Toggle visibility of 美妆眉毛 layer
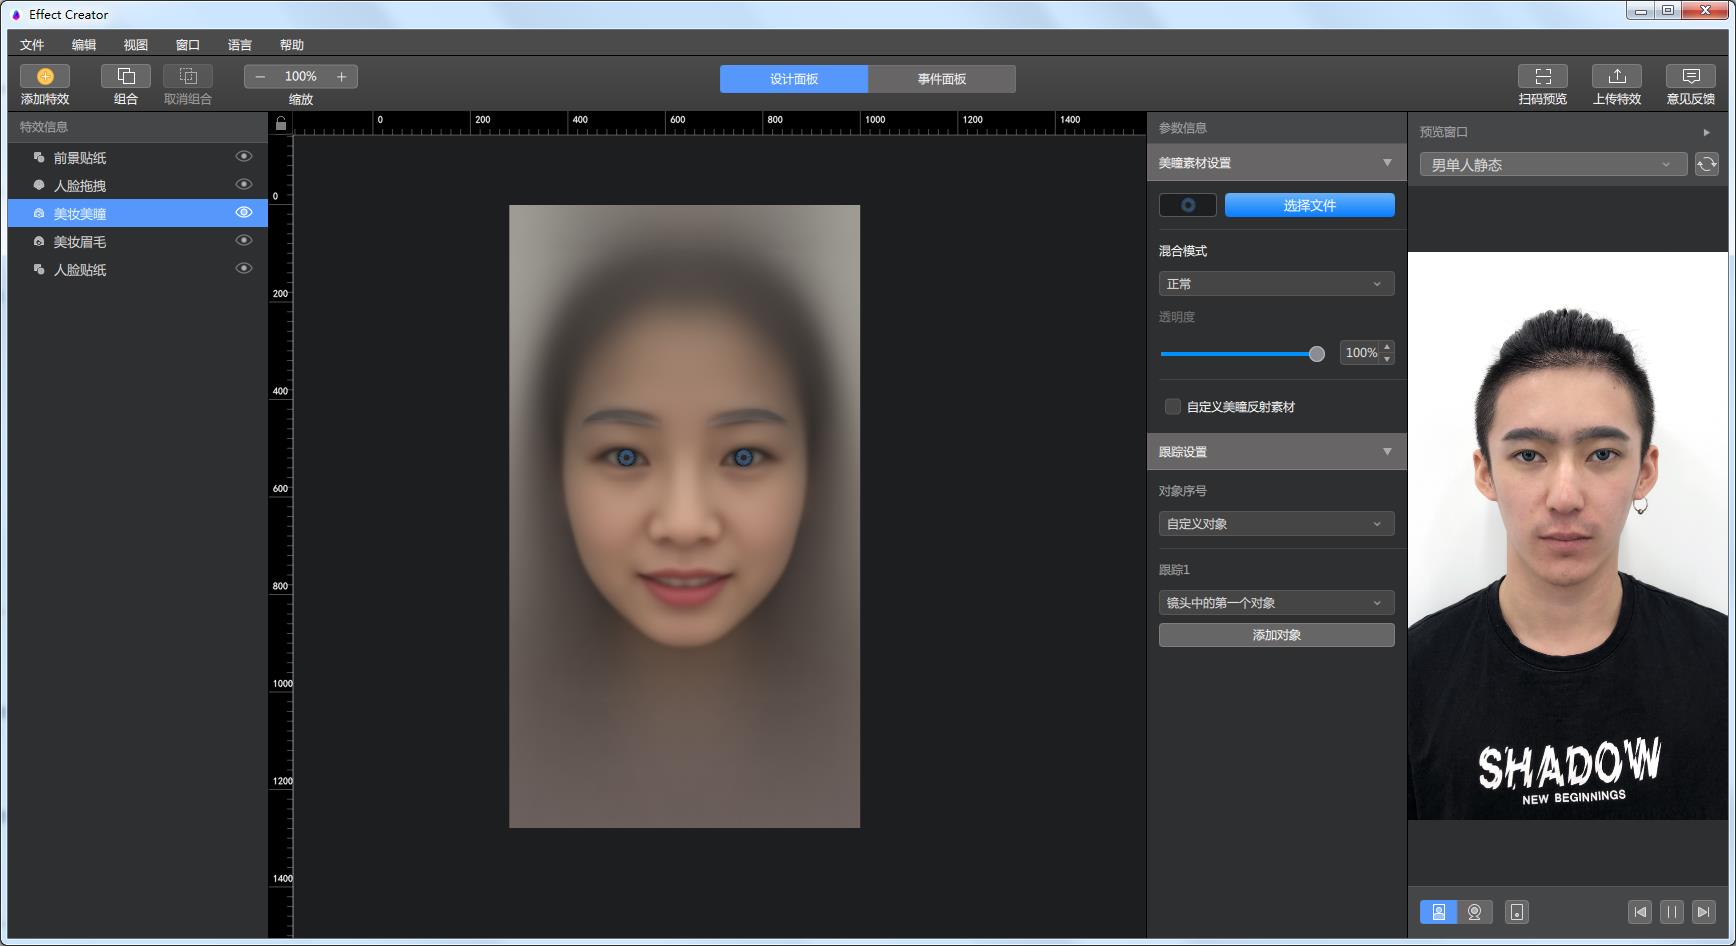Screen dimensions: 1736x946 243,241
